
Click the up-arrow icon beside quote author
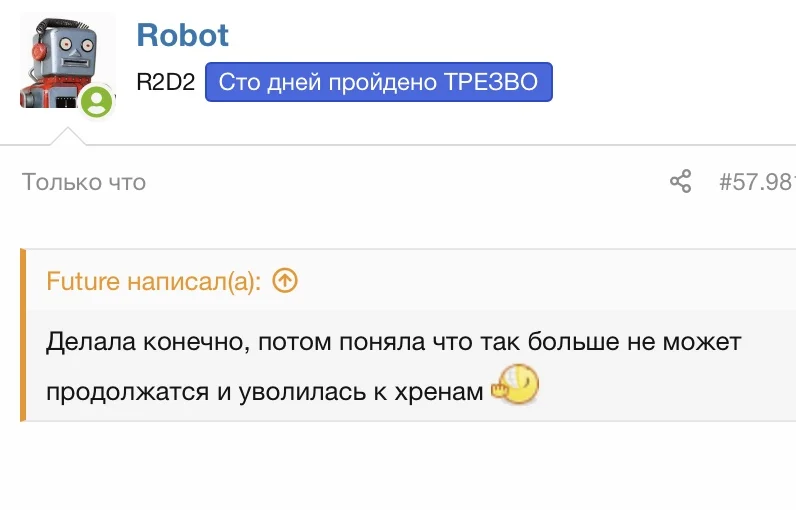pos(285,281)
